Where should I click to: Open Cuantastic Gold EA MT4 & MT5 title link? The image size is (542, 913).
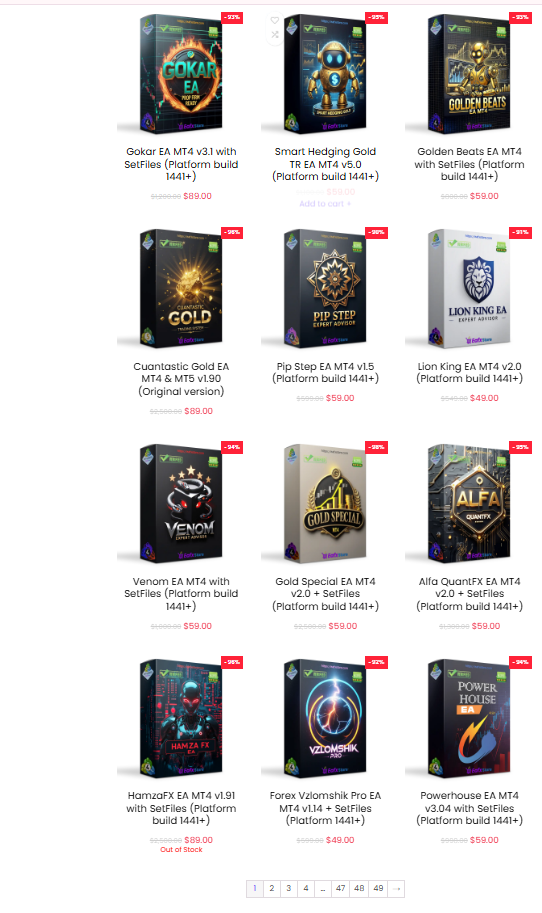(x=181, y=379)
